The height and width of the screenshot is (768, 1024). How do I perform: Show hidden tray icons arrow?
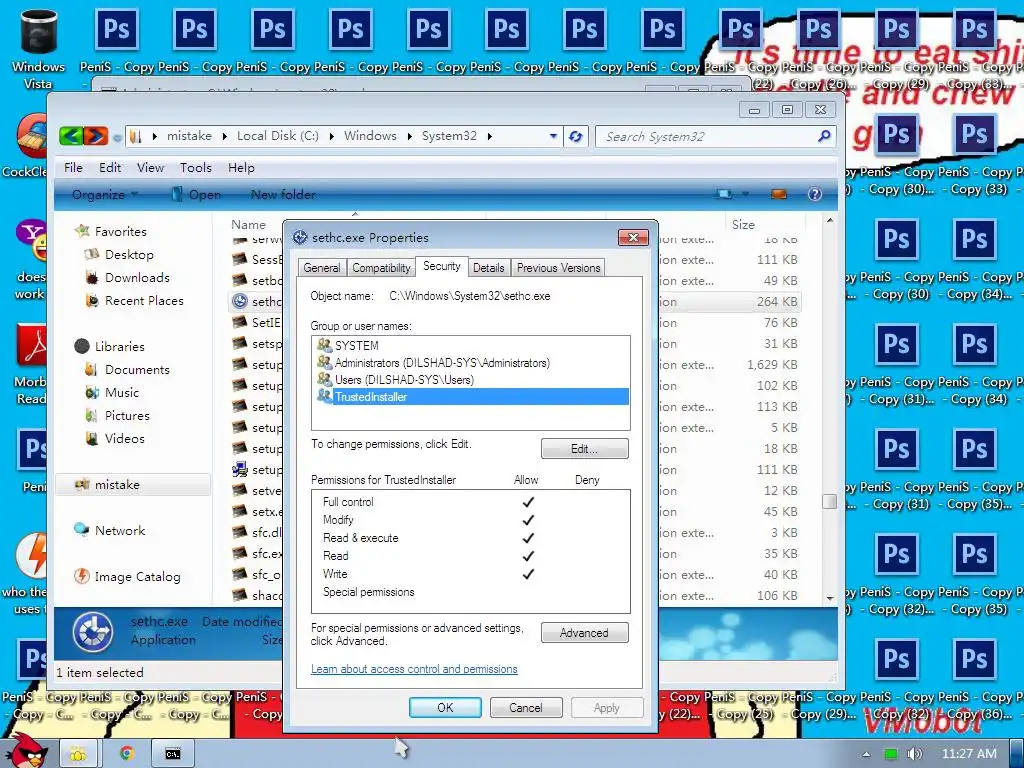866,754
